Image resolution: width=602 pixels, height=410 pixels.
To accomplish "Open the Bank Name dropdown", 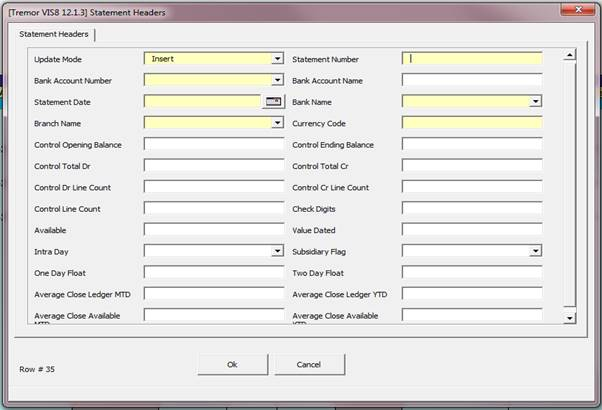I will point(536,102).
